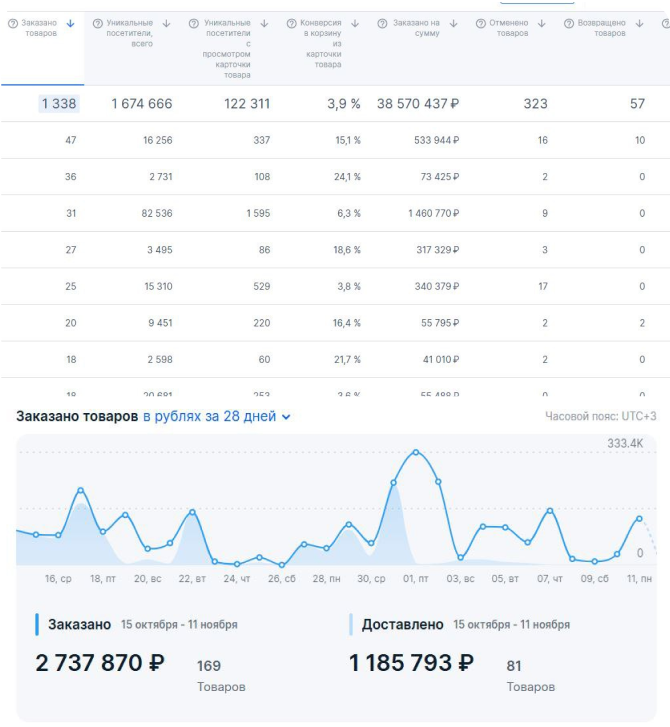Sort by Конверсия в корзину arrow
This screenshot has width=670, height=727.
(355, 23)
